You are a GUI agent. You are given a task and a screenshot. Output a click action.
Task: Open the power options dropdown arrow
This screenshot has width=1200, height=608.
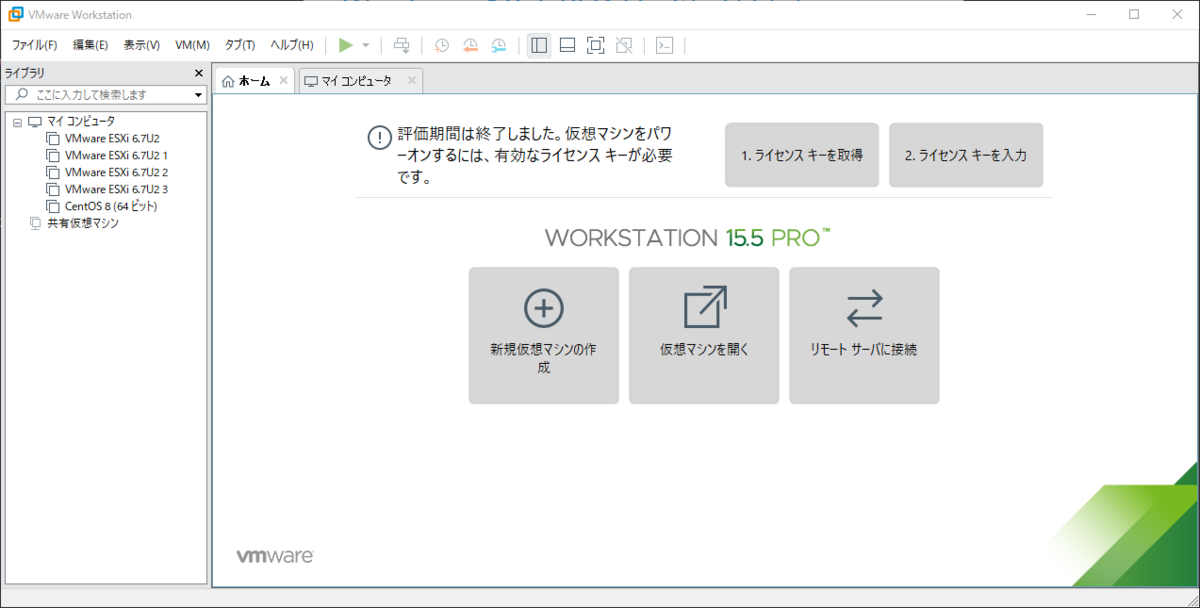[366, 45]
